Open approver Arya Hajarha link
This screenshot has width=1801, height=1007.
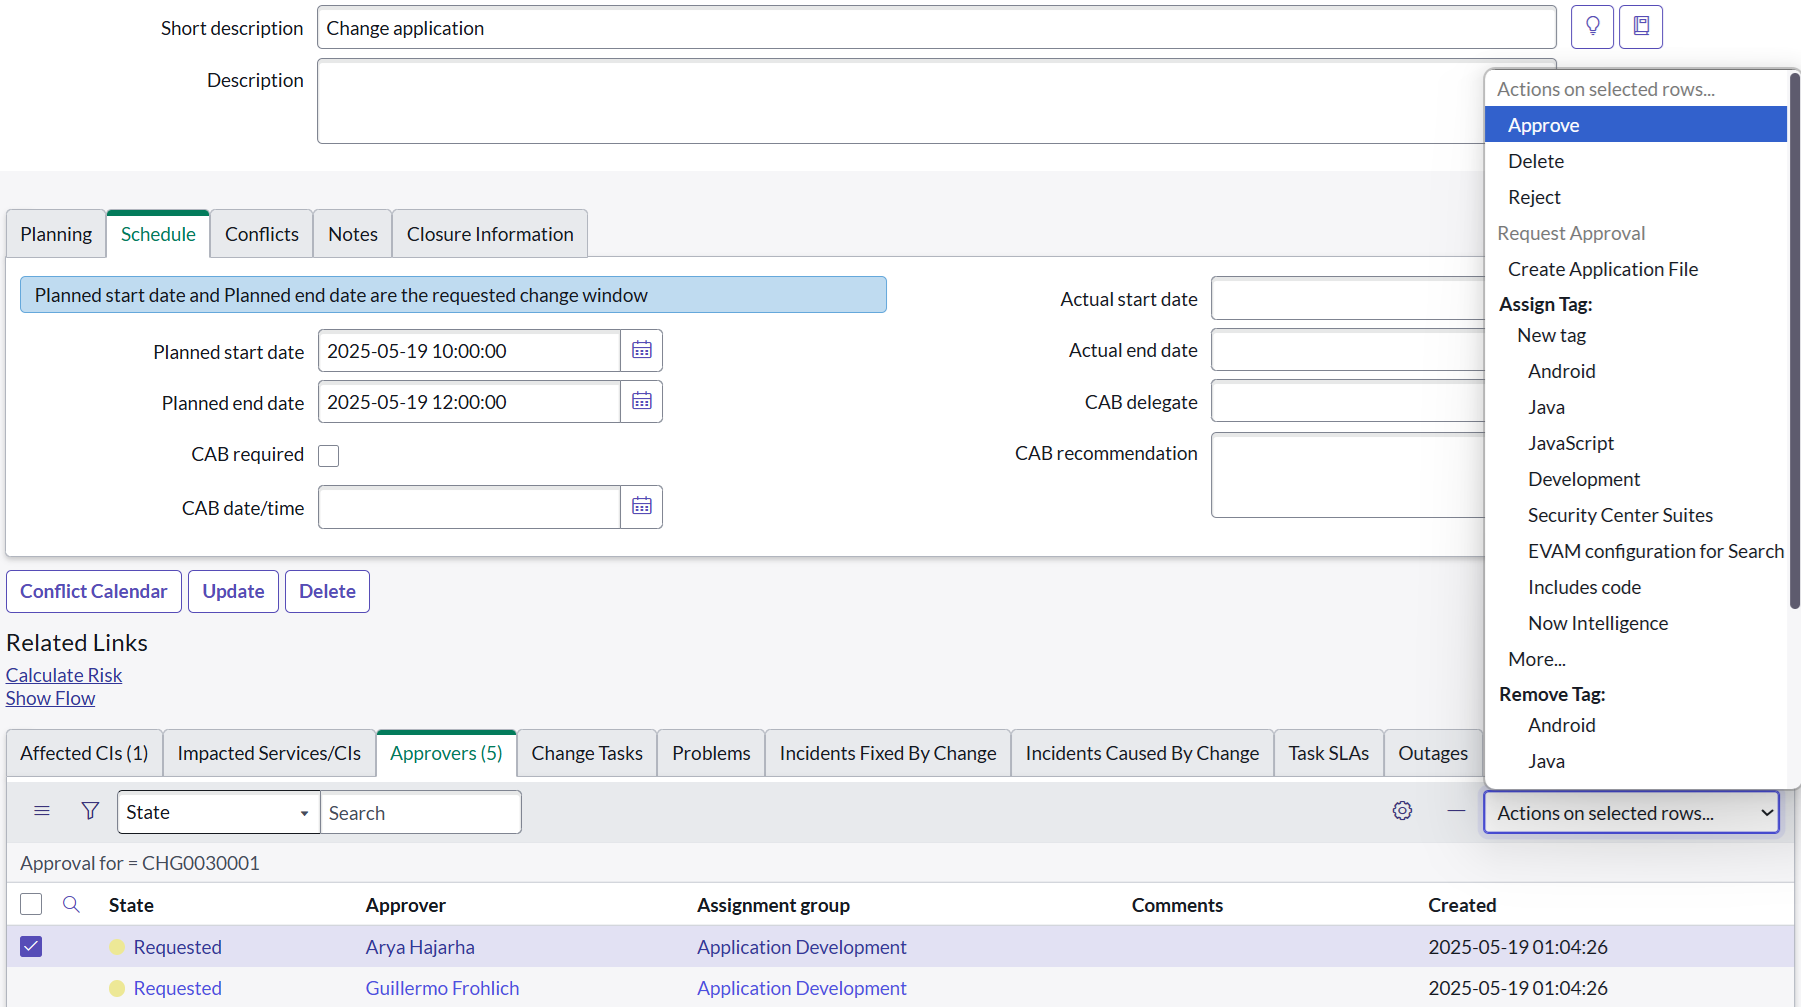tap(420, 947)
